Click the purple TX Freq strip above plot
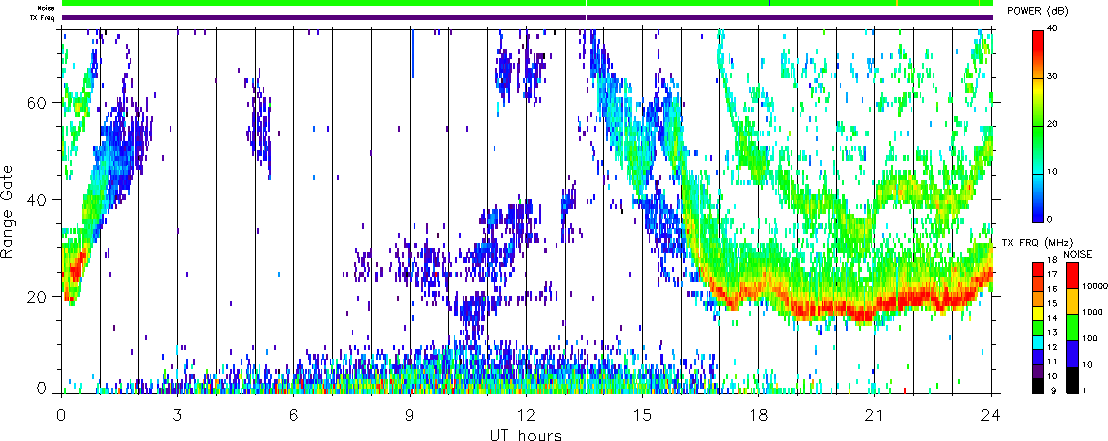The height and width of the screenshot is (441, 1108). click(x=527, y=17)
